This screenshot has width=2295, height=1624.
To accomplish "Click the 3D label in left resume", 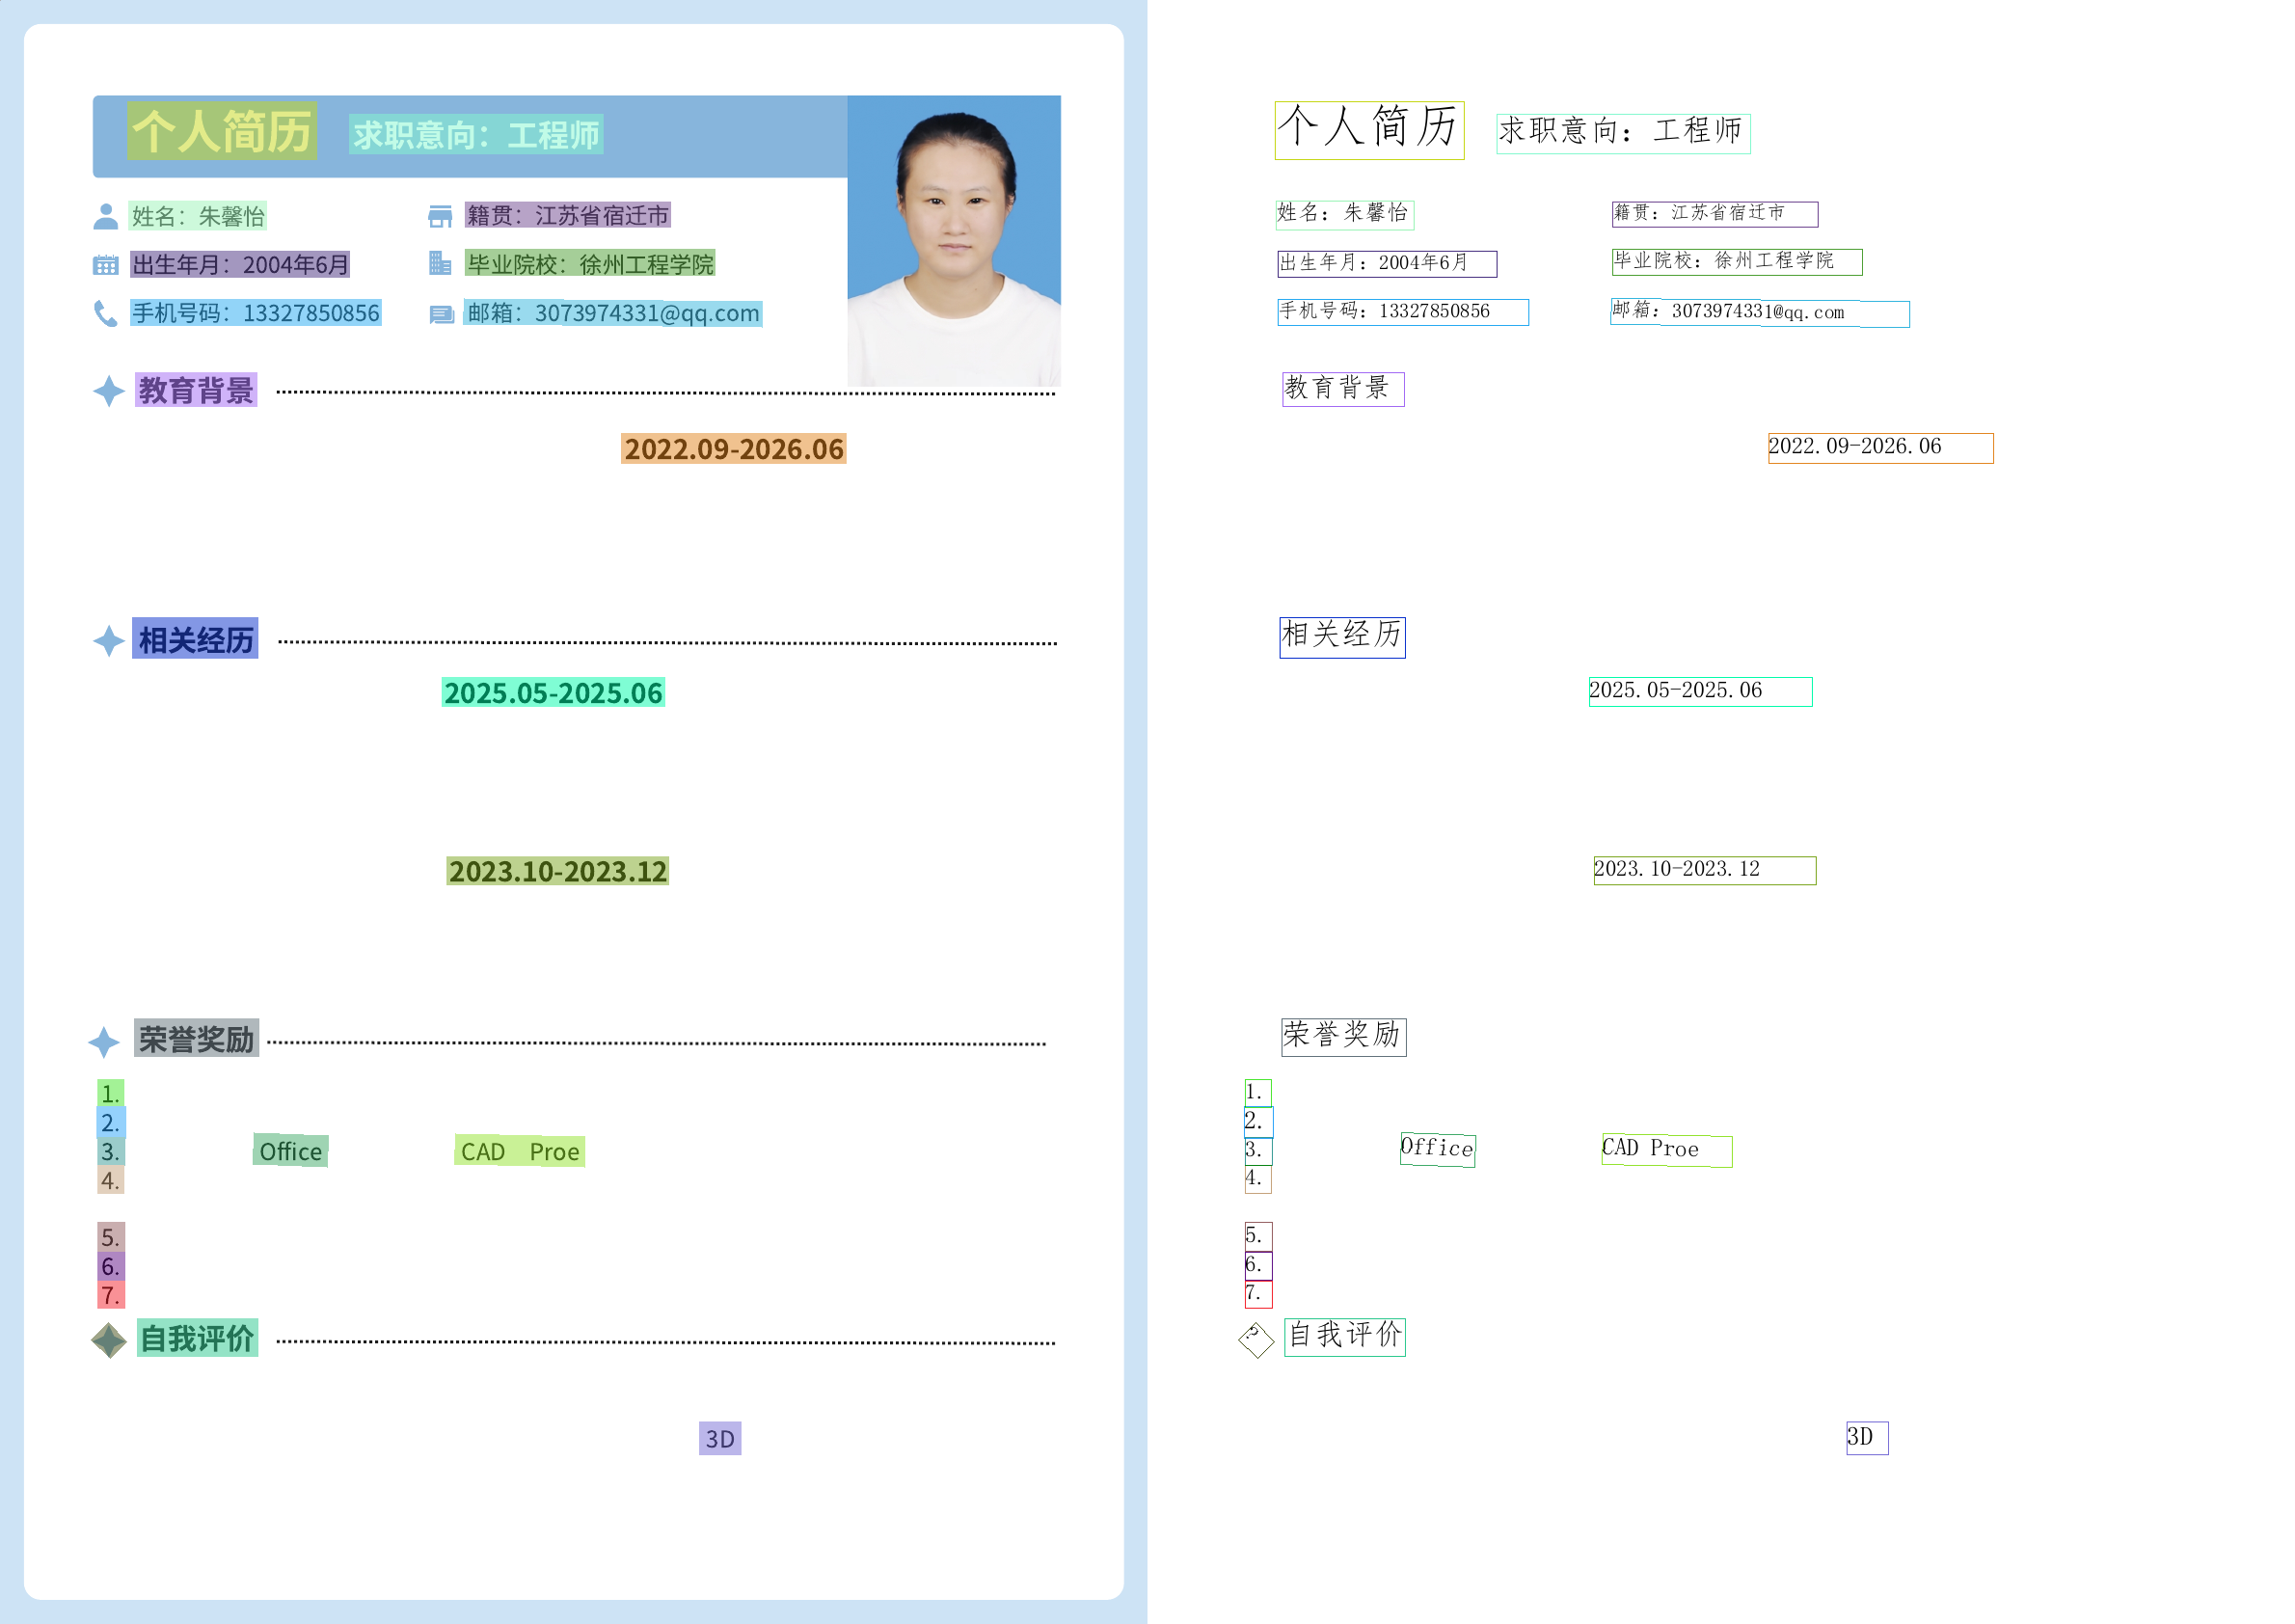I will tap(719, 1438).
